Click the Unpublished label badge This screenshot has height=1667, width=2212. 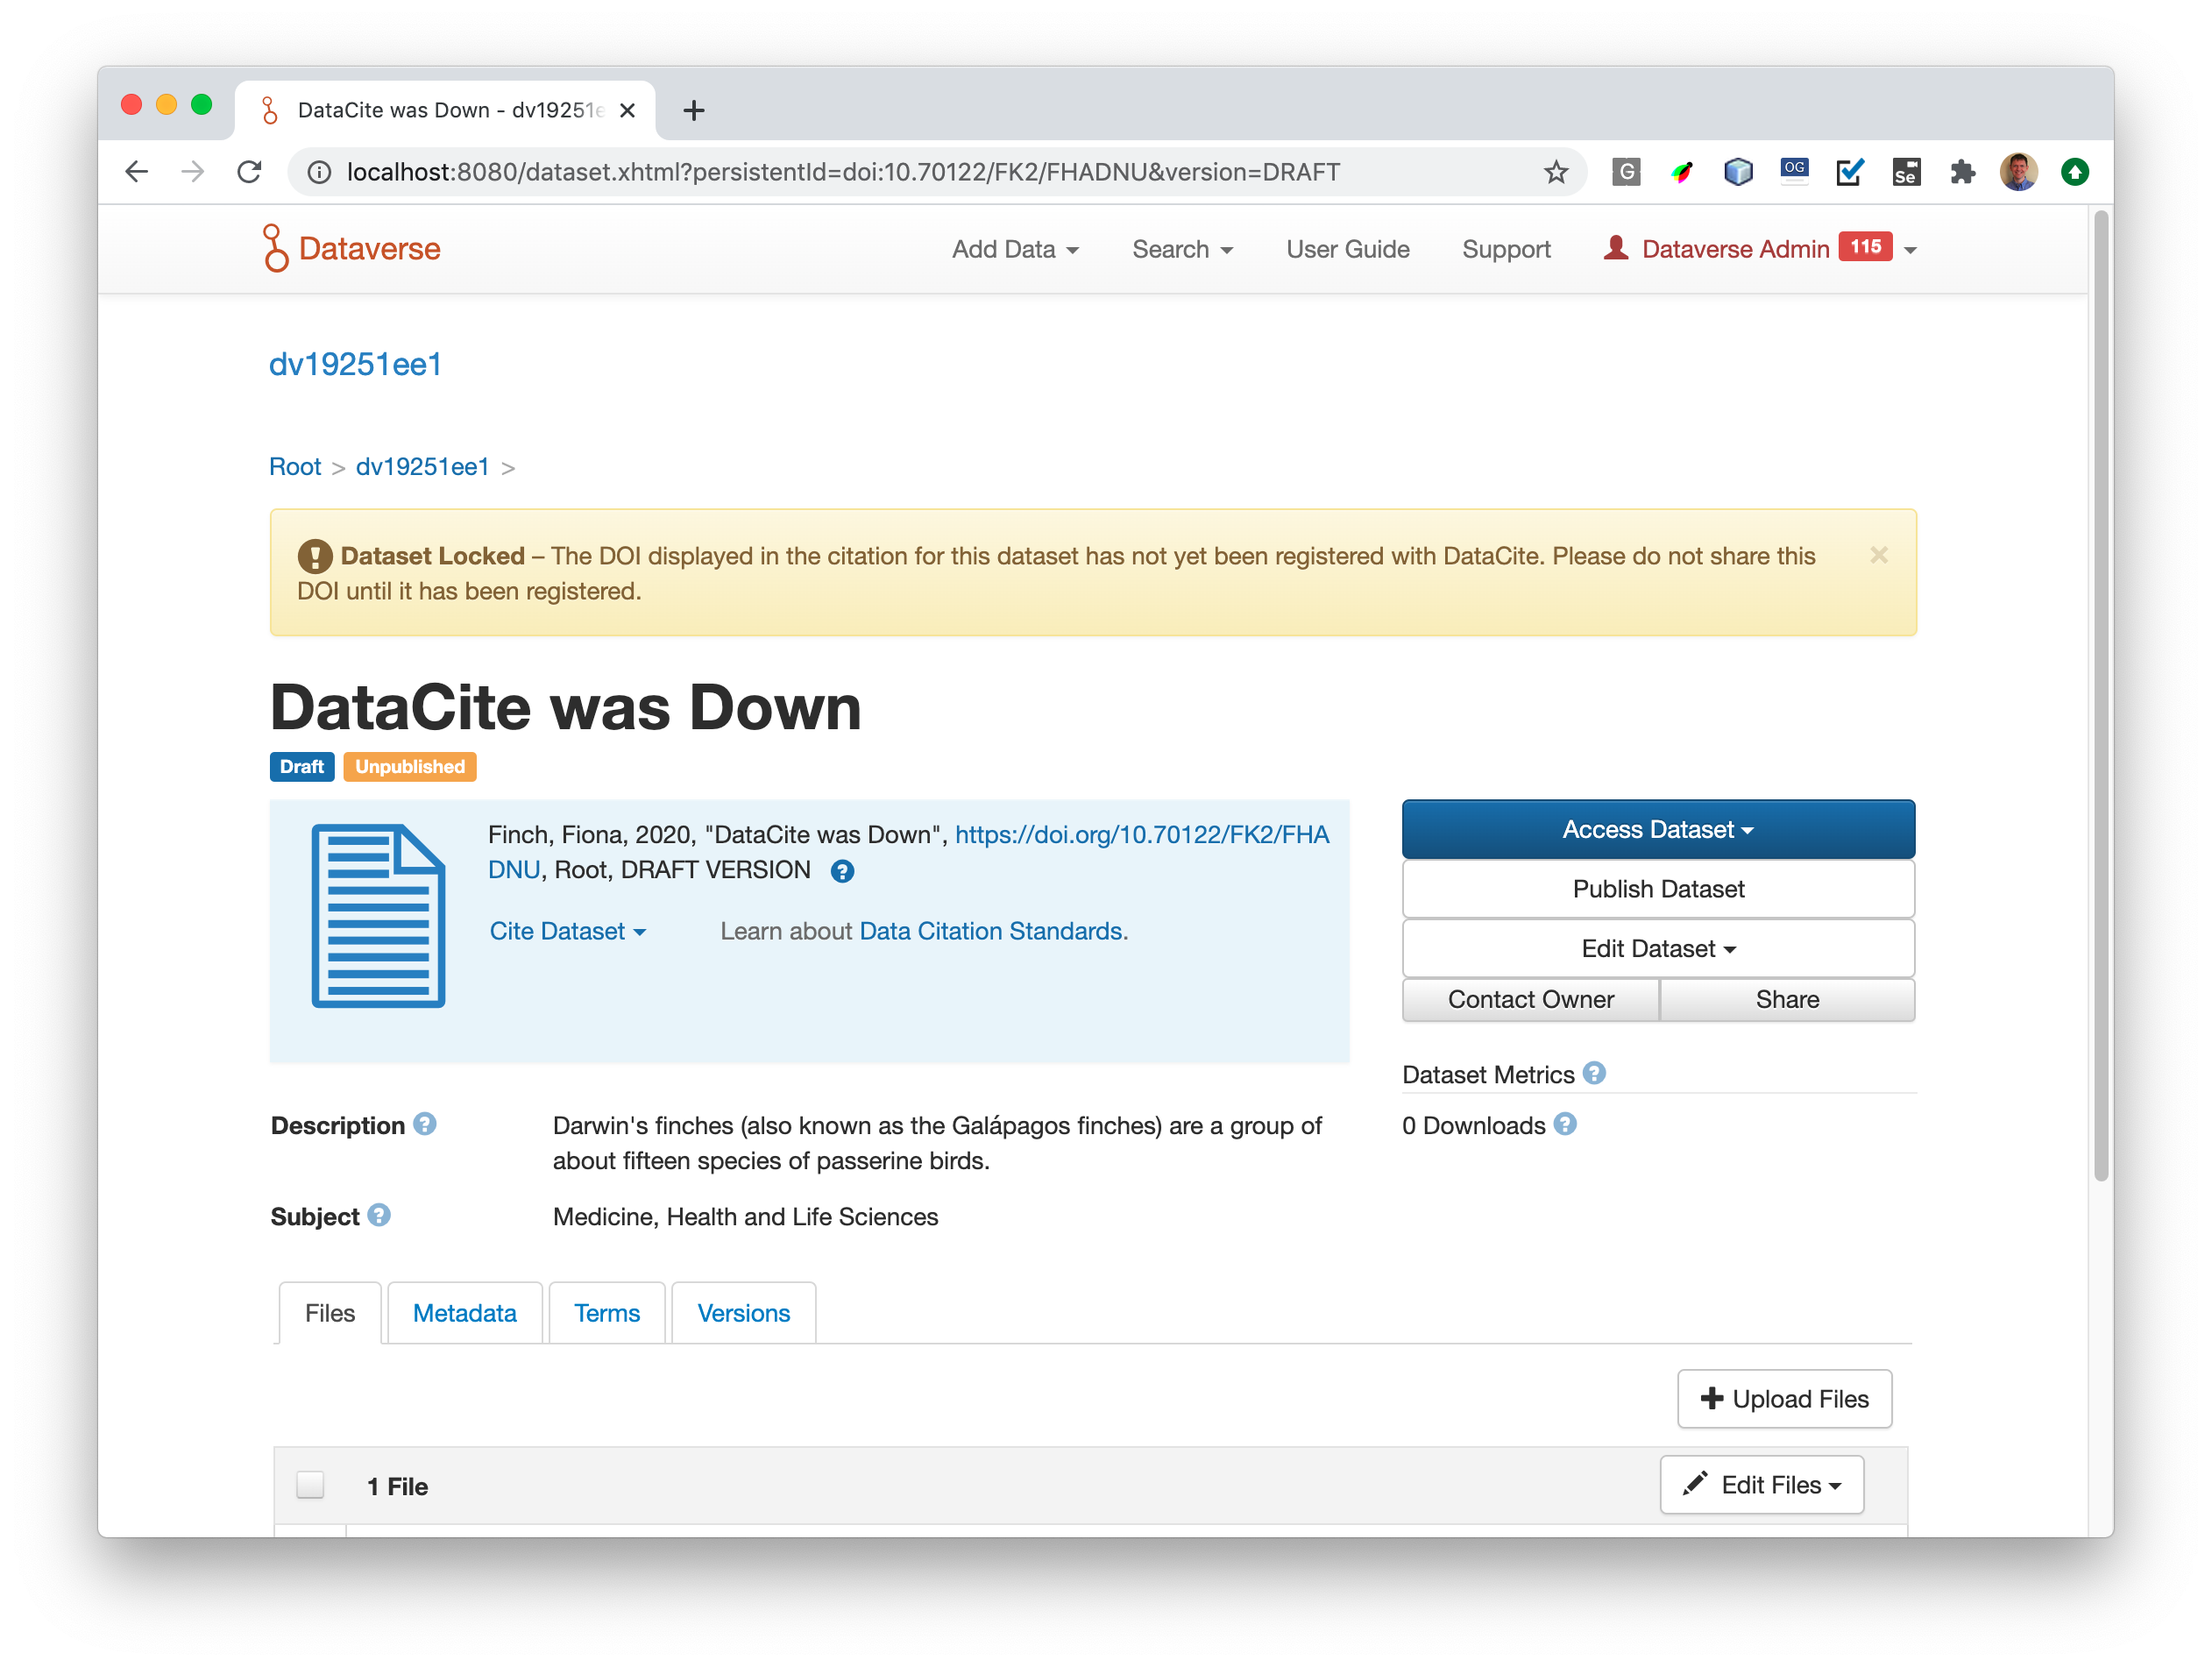tap(410, 766)
